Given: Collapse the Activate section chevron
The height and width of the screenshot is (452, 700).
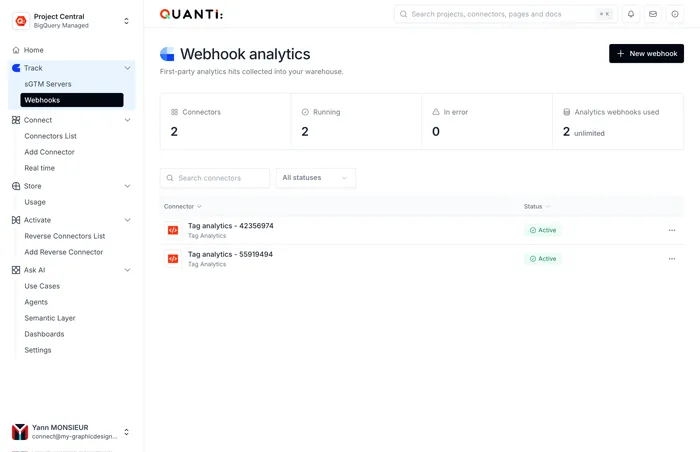Looking at the screenshot, I should coord(127,220).
